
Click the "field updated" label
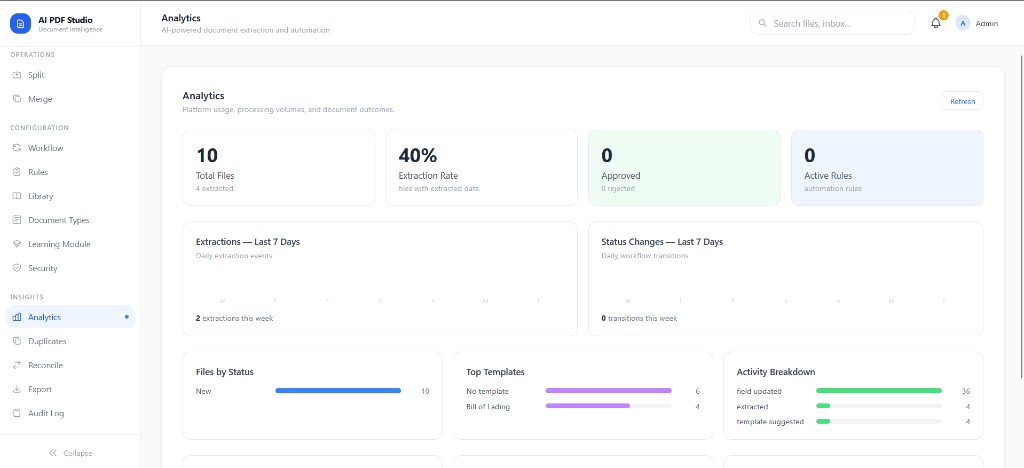pyautogui.click(x=759, y=392)
